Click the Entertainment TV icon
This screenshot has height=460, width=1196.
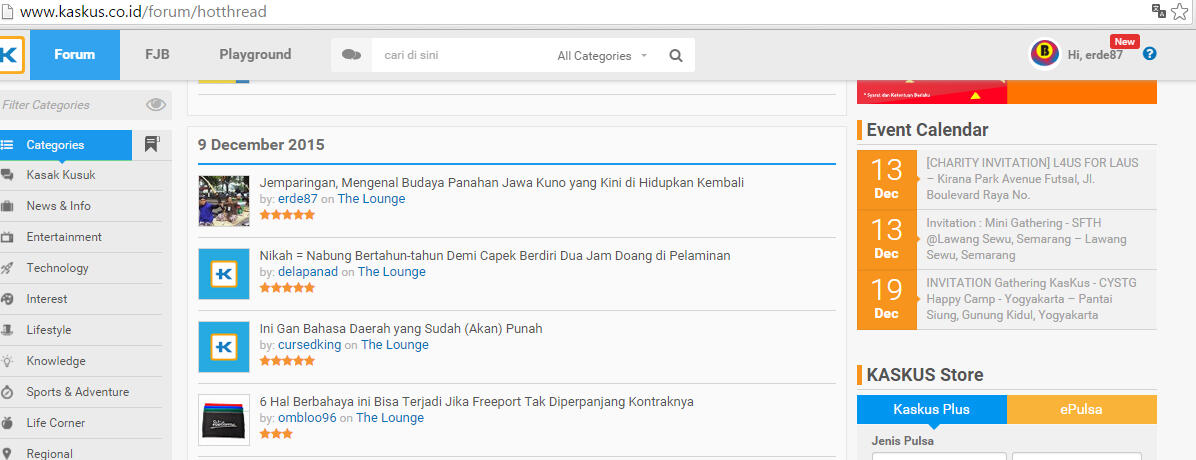tap(7, 237)
